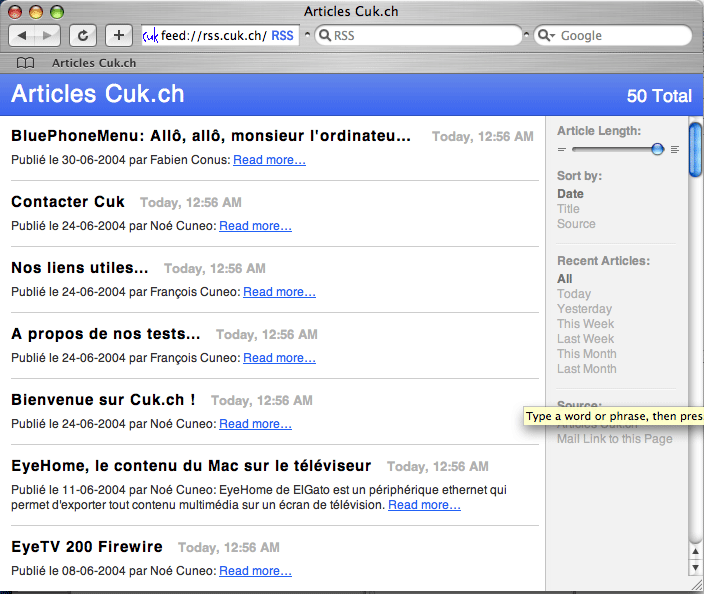Click the blue RSS badge in address field

tap(282, 35)
